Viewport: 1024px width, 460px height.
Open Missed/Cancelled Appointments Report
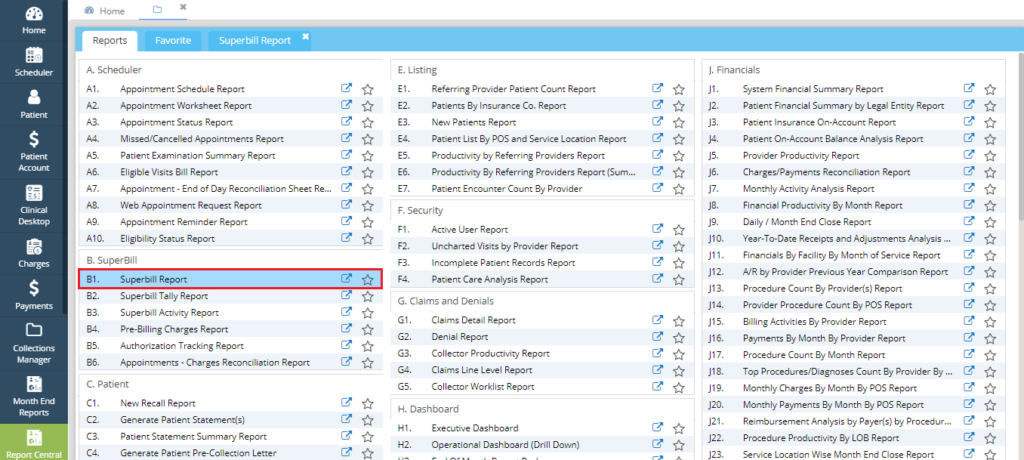(x=202, y=139)
